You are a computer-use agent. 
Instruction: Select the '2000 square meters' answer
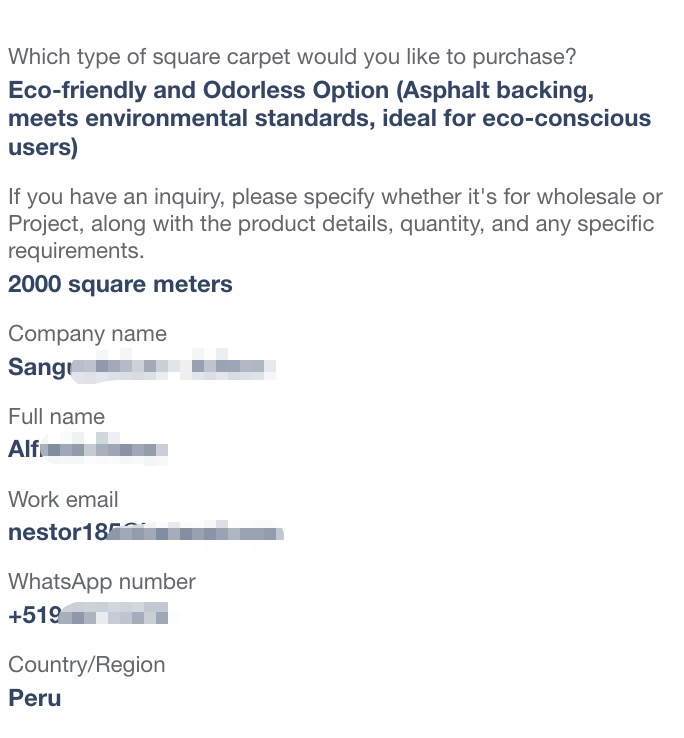[120, 284]
